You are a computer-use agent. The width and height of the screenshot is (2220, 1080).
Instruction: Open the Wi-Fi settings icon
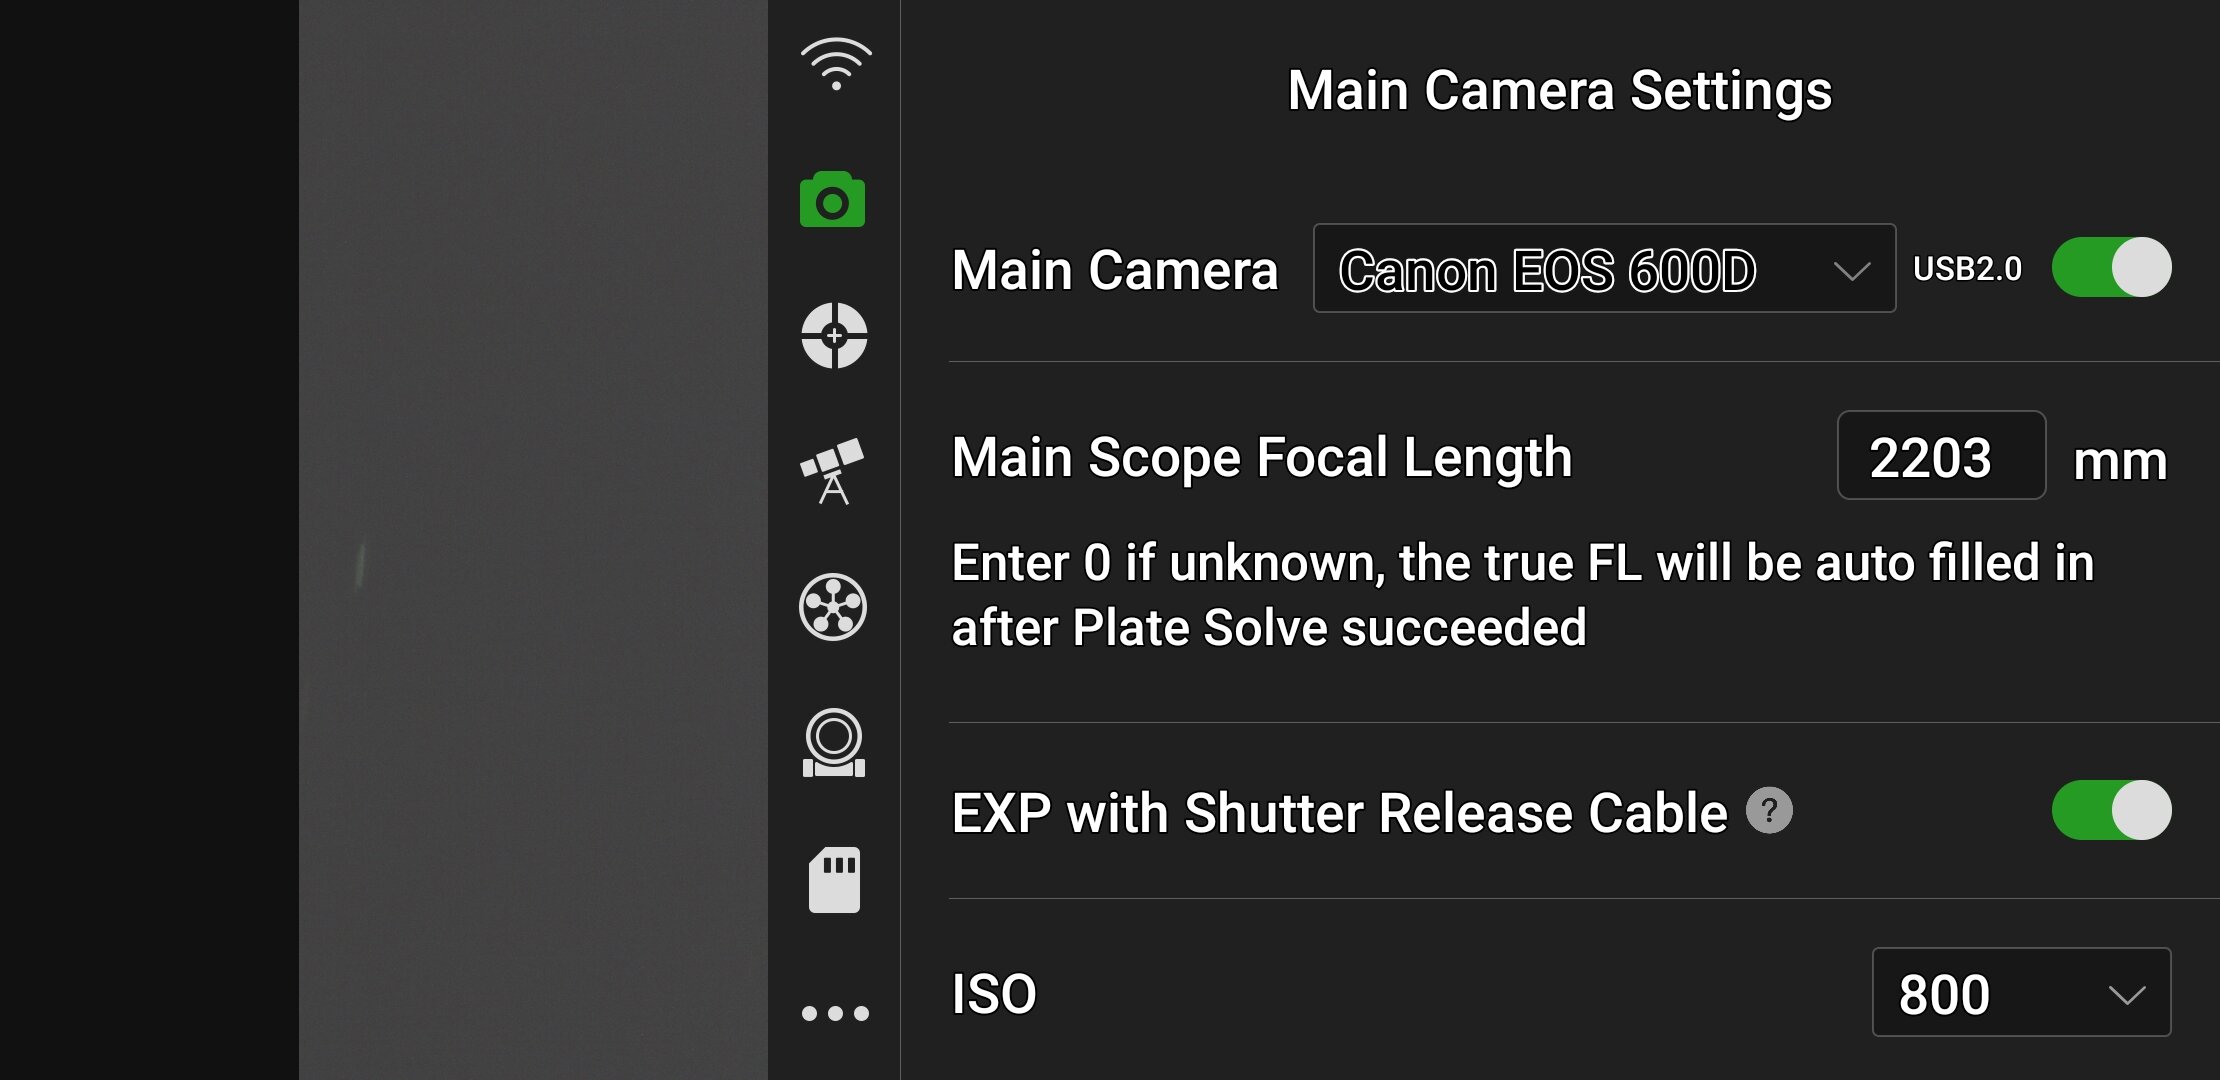click(x=835, y=65)
